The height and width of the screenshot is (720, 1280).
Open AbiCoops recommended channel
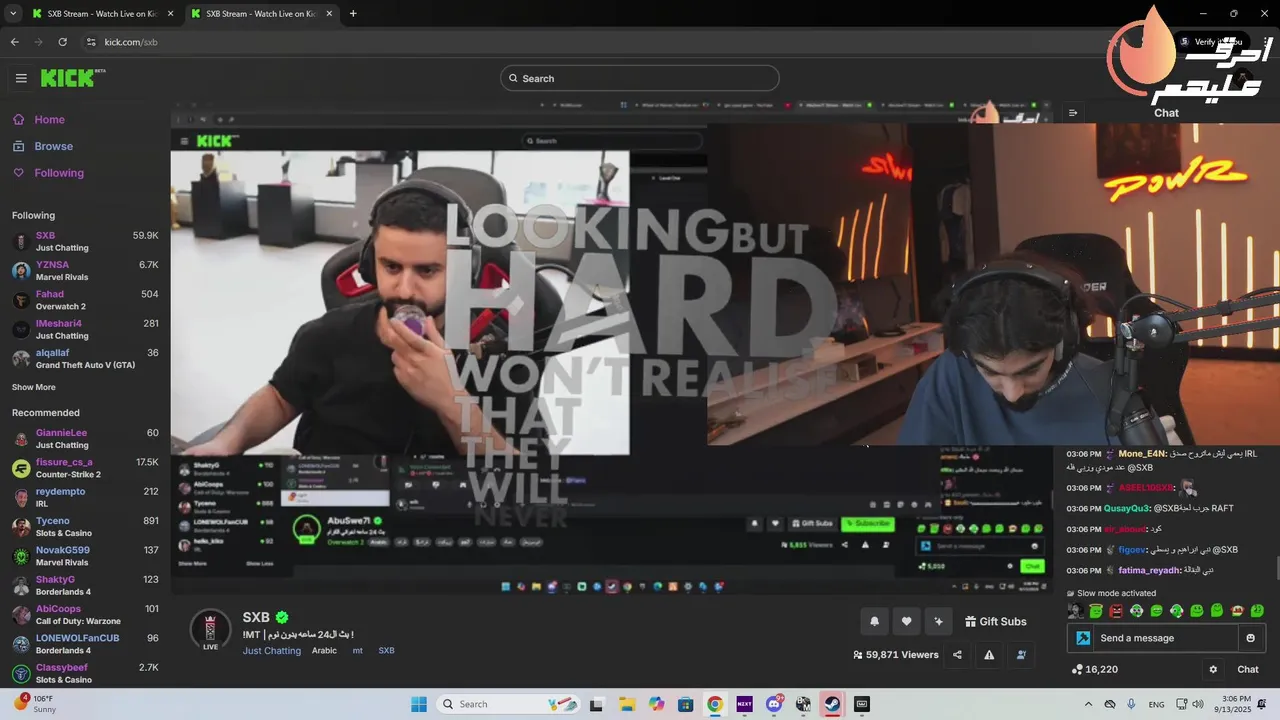(x=85, y=614)
